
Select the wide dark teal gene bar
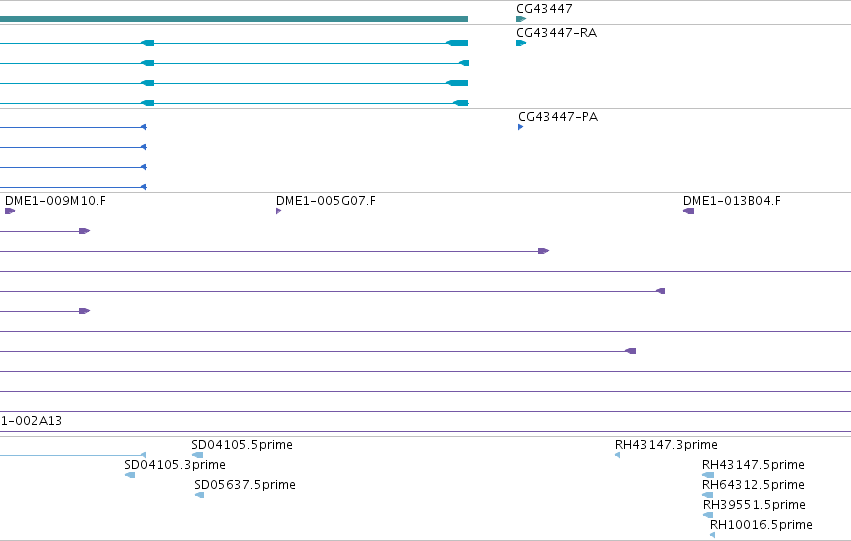234,19
